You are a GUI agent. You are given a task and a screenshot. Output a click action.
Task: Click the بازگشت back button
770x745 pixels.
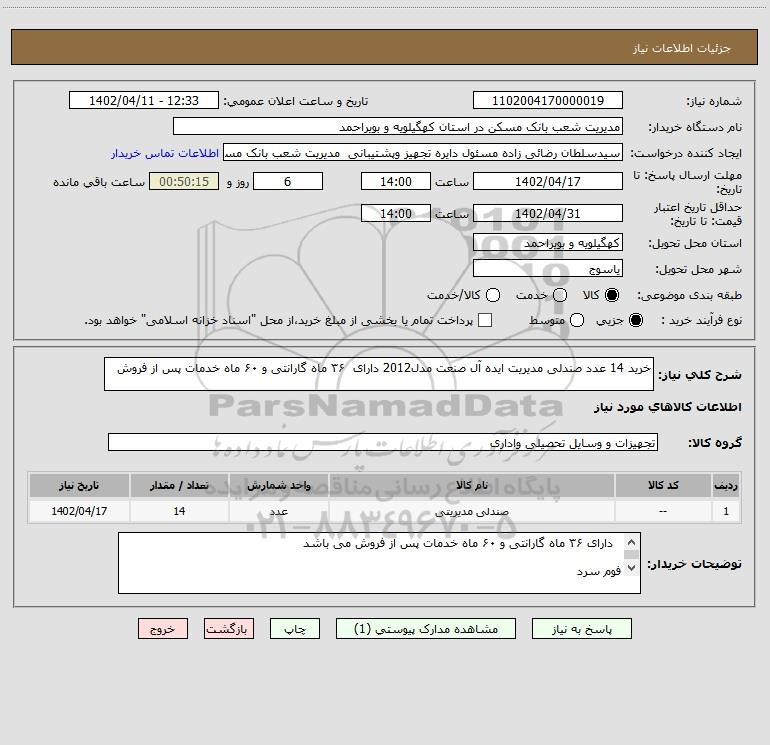[x=229, y=629]
